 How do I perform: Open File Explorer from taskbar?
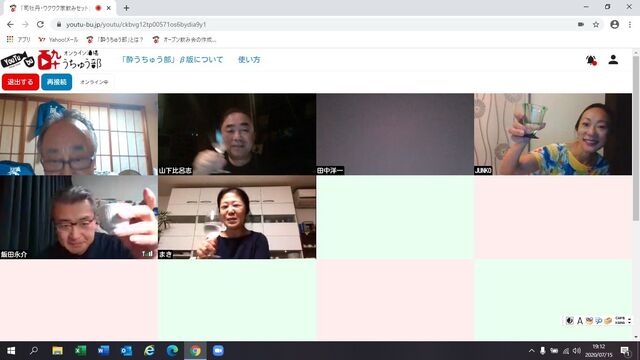(57, 351)
